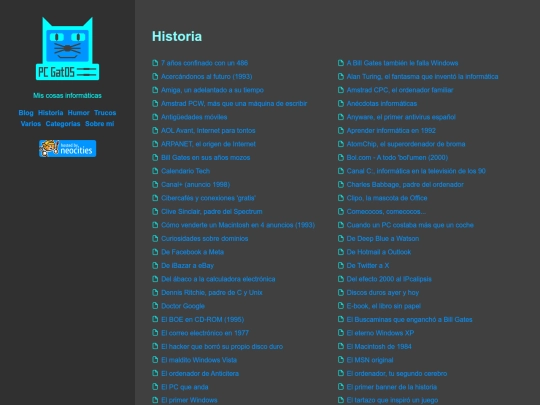Click the document icon beside 'De Facebook a Meta'
Image resolution: width=540 pixels, height=405 pixels.
point(155,252)
